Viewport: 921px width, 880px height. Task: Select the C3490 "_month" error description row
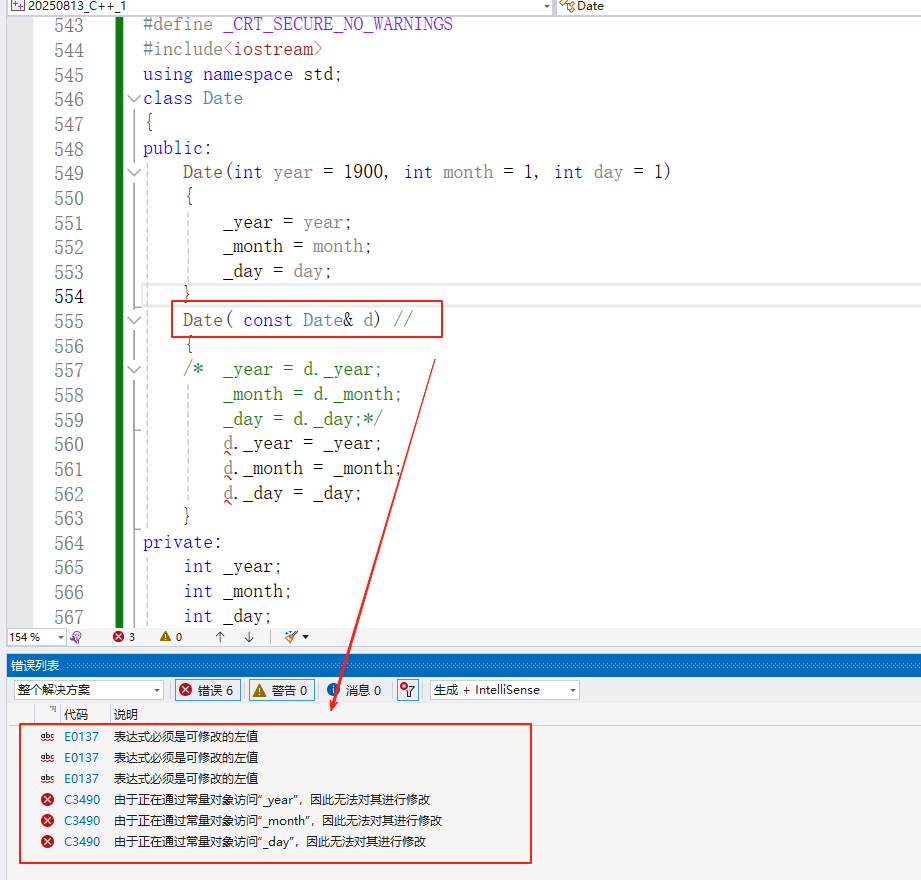[x=278, y=821]
